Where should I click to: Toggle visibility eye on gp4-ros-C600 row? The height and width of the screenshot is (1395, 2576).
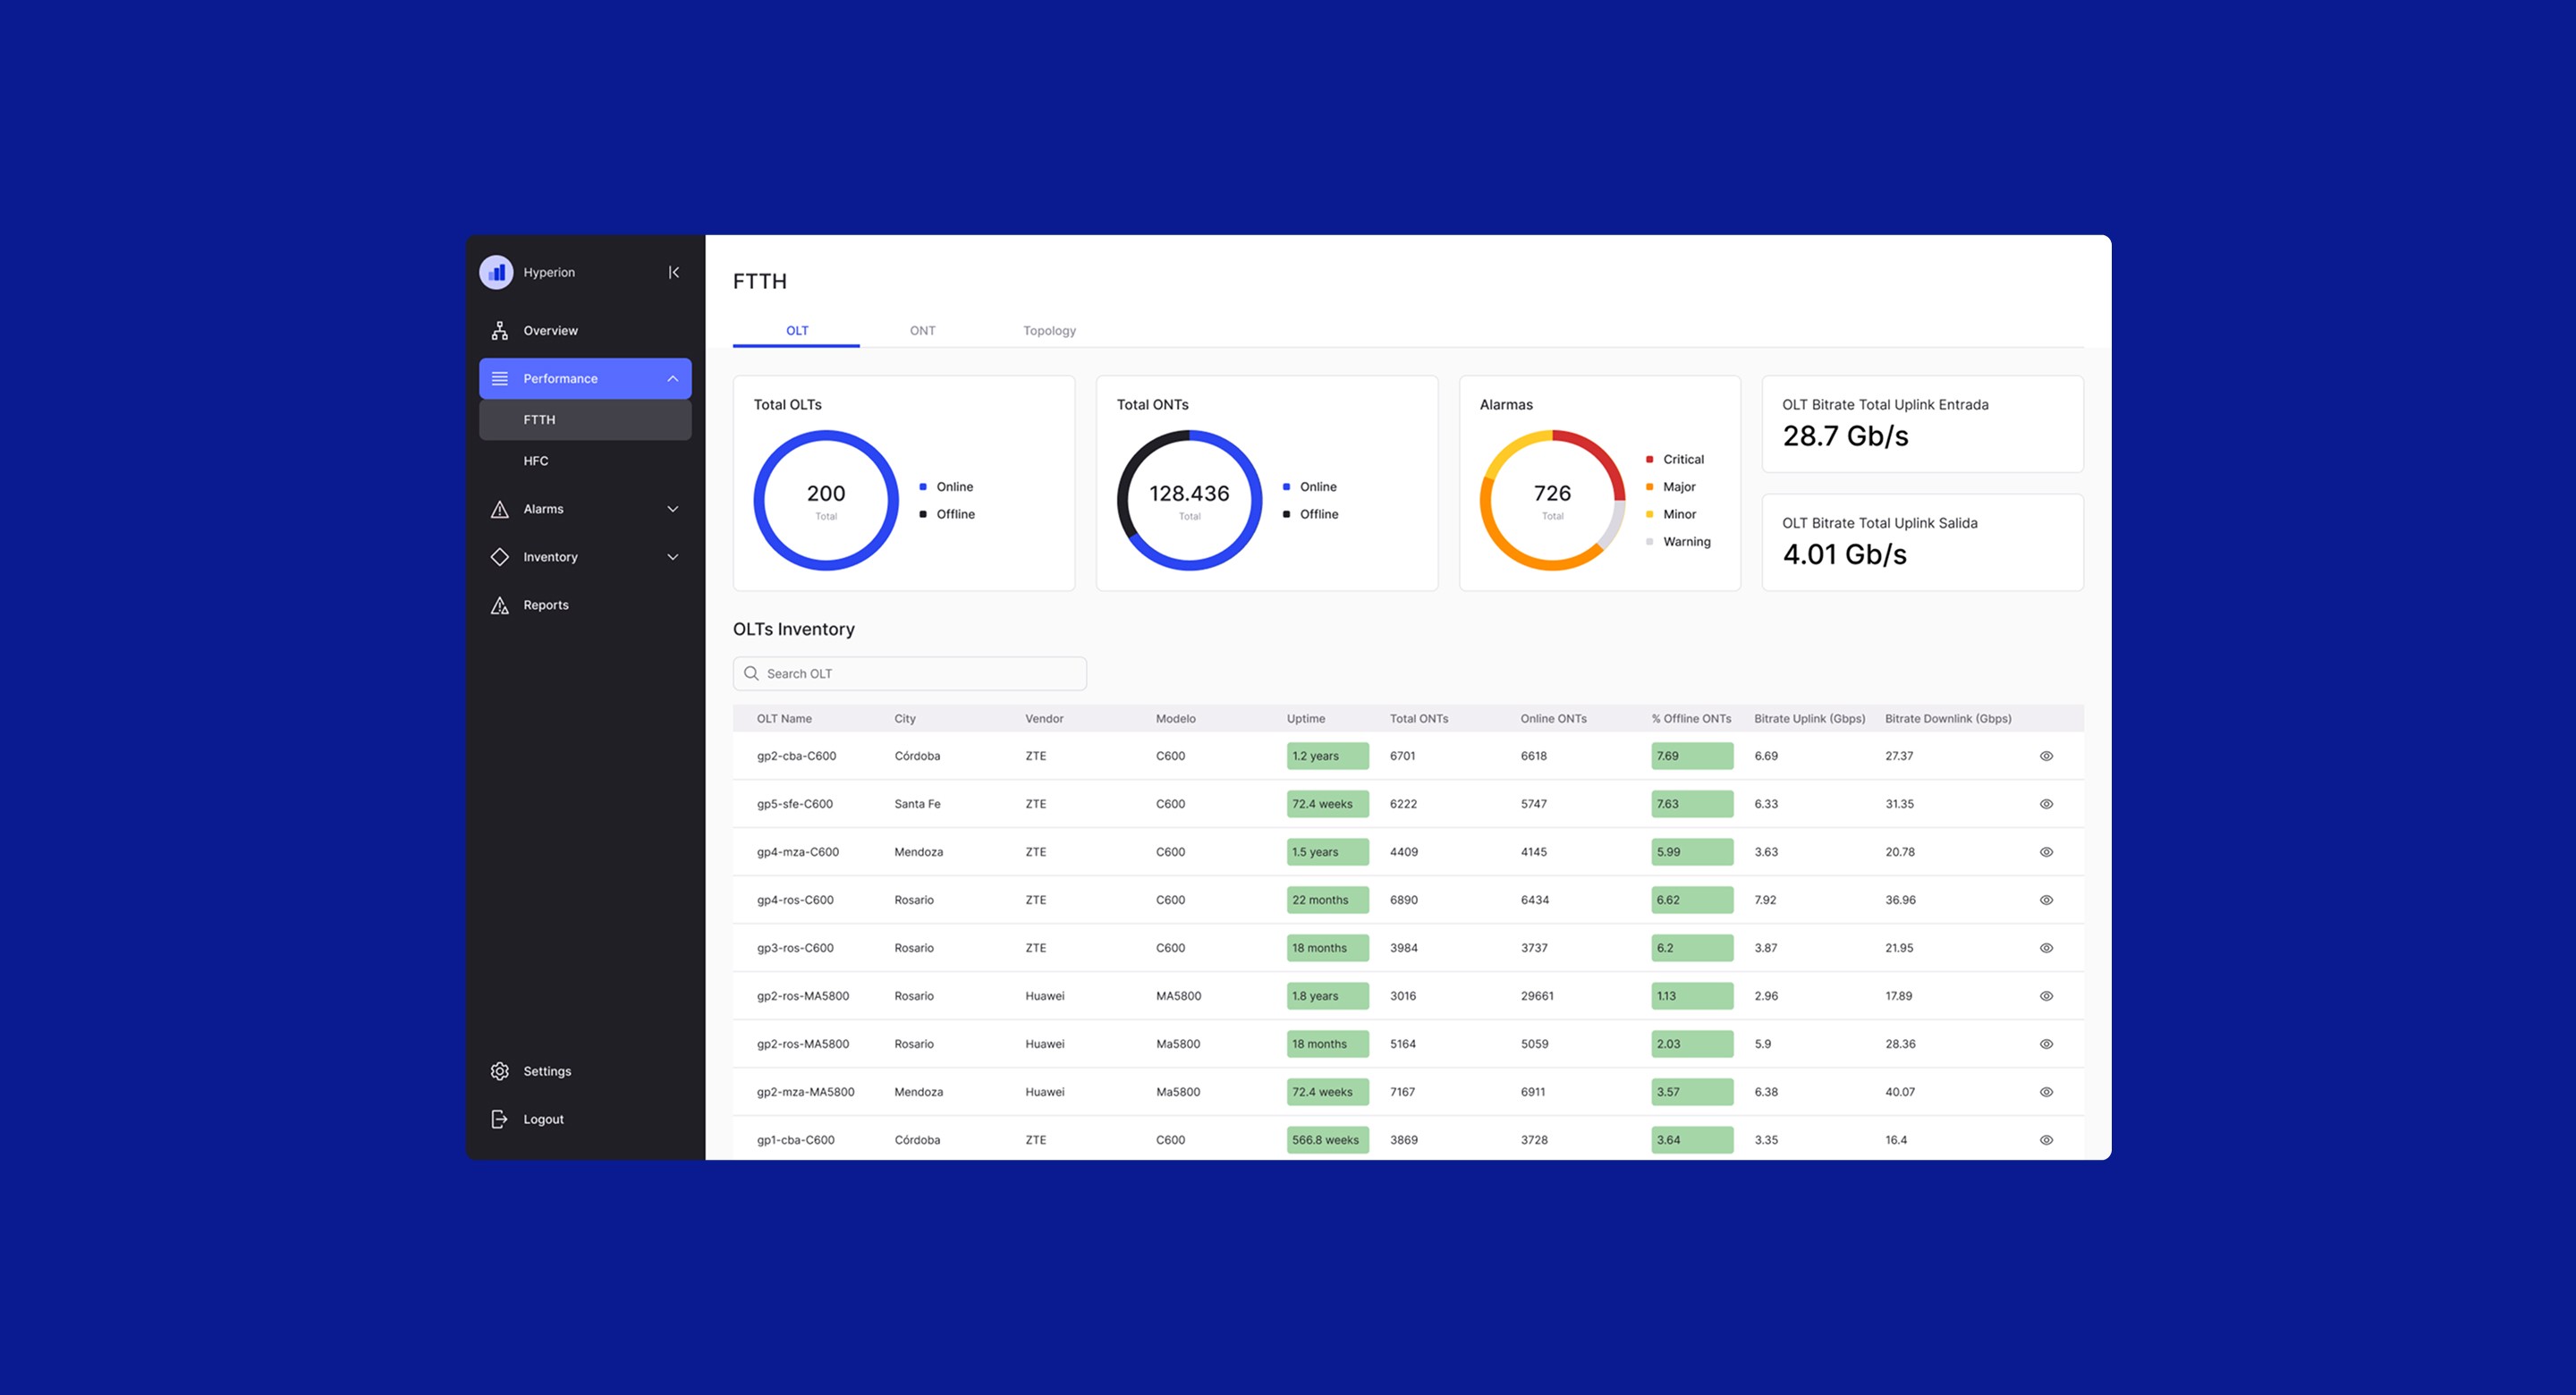tap(2046, 899)
